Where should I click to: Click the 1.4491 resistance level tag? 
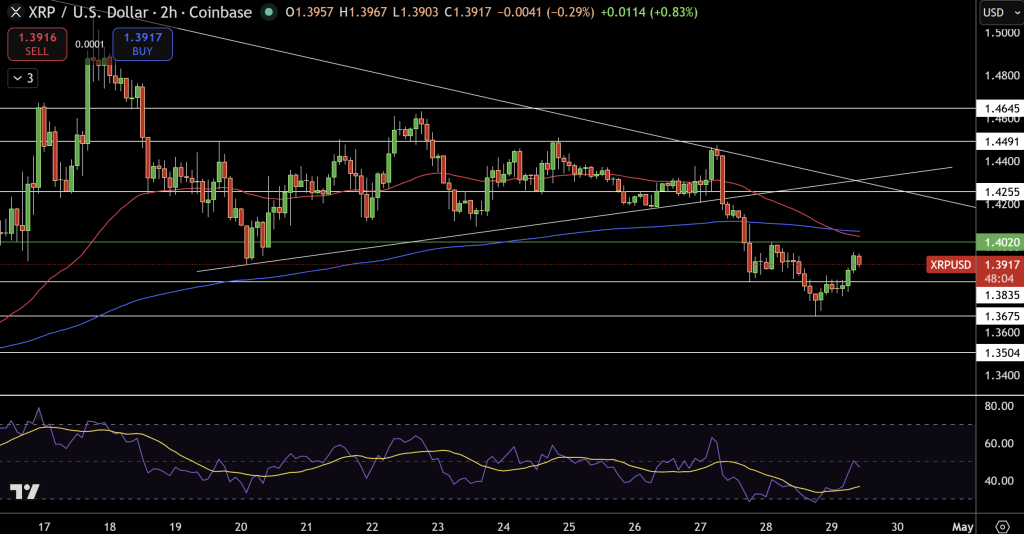coord(1000,141)
